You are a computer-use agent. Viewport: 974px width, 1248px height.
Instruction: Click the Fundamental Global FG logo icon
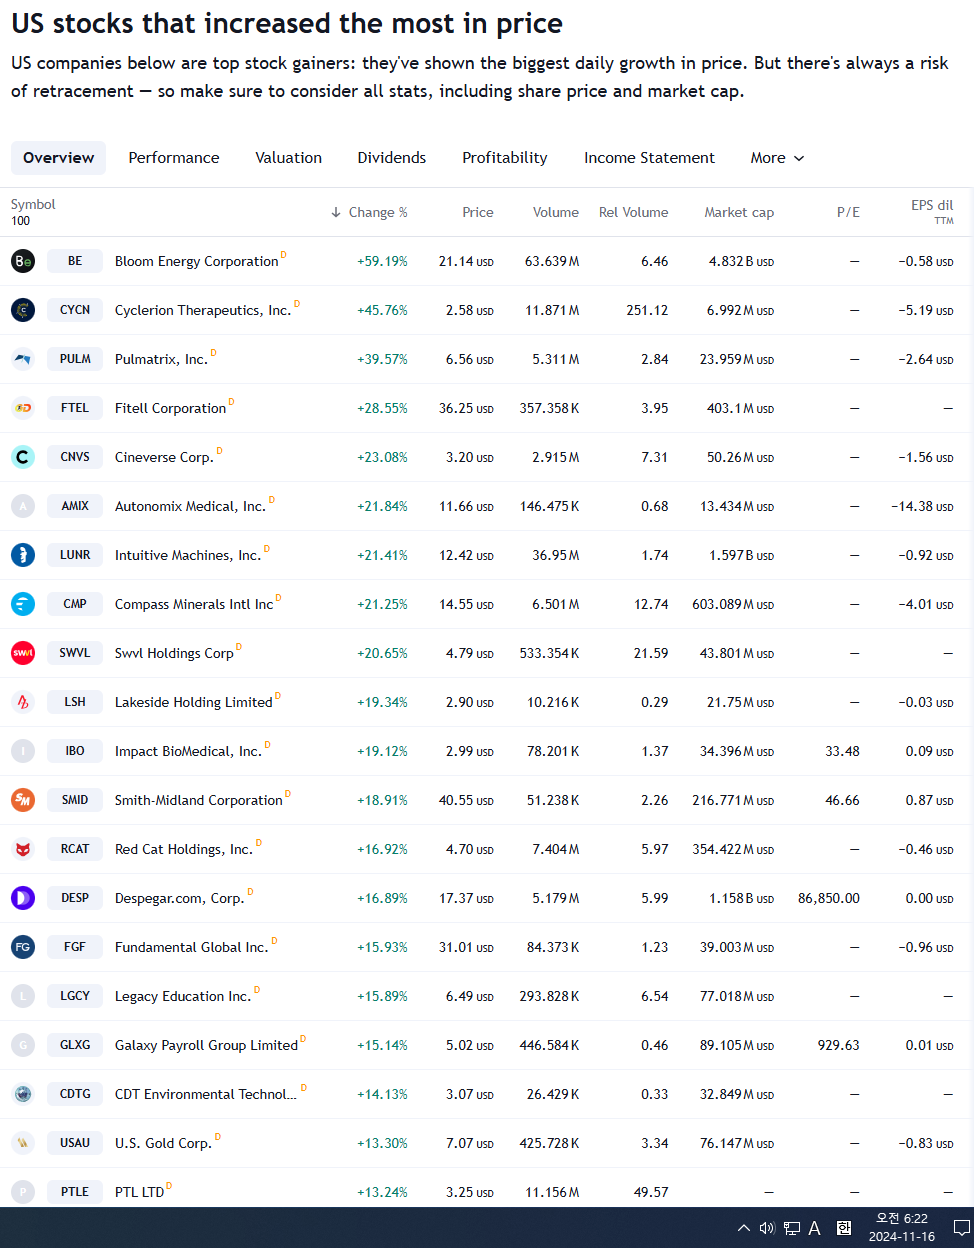23,947
